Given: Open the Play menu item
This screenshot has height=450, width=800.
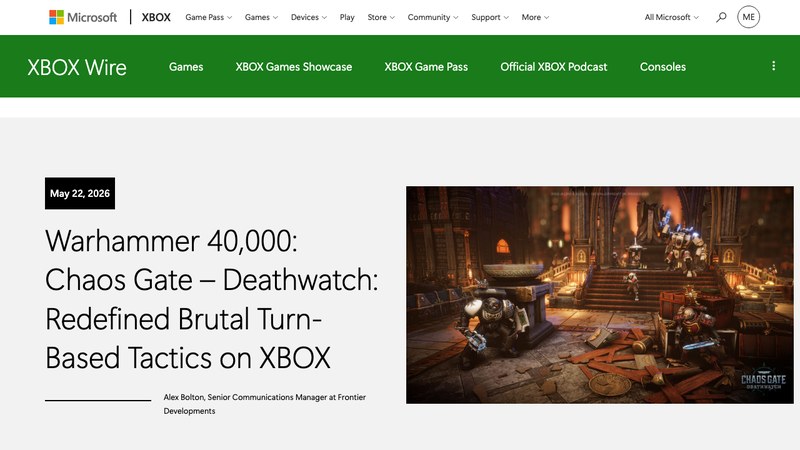Looking at the screenshot, I should pyautogui.click(x=347, y=17).
